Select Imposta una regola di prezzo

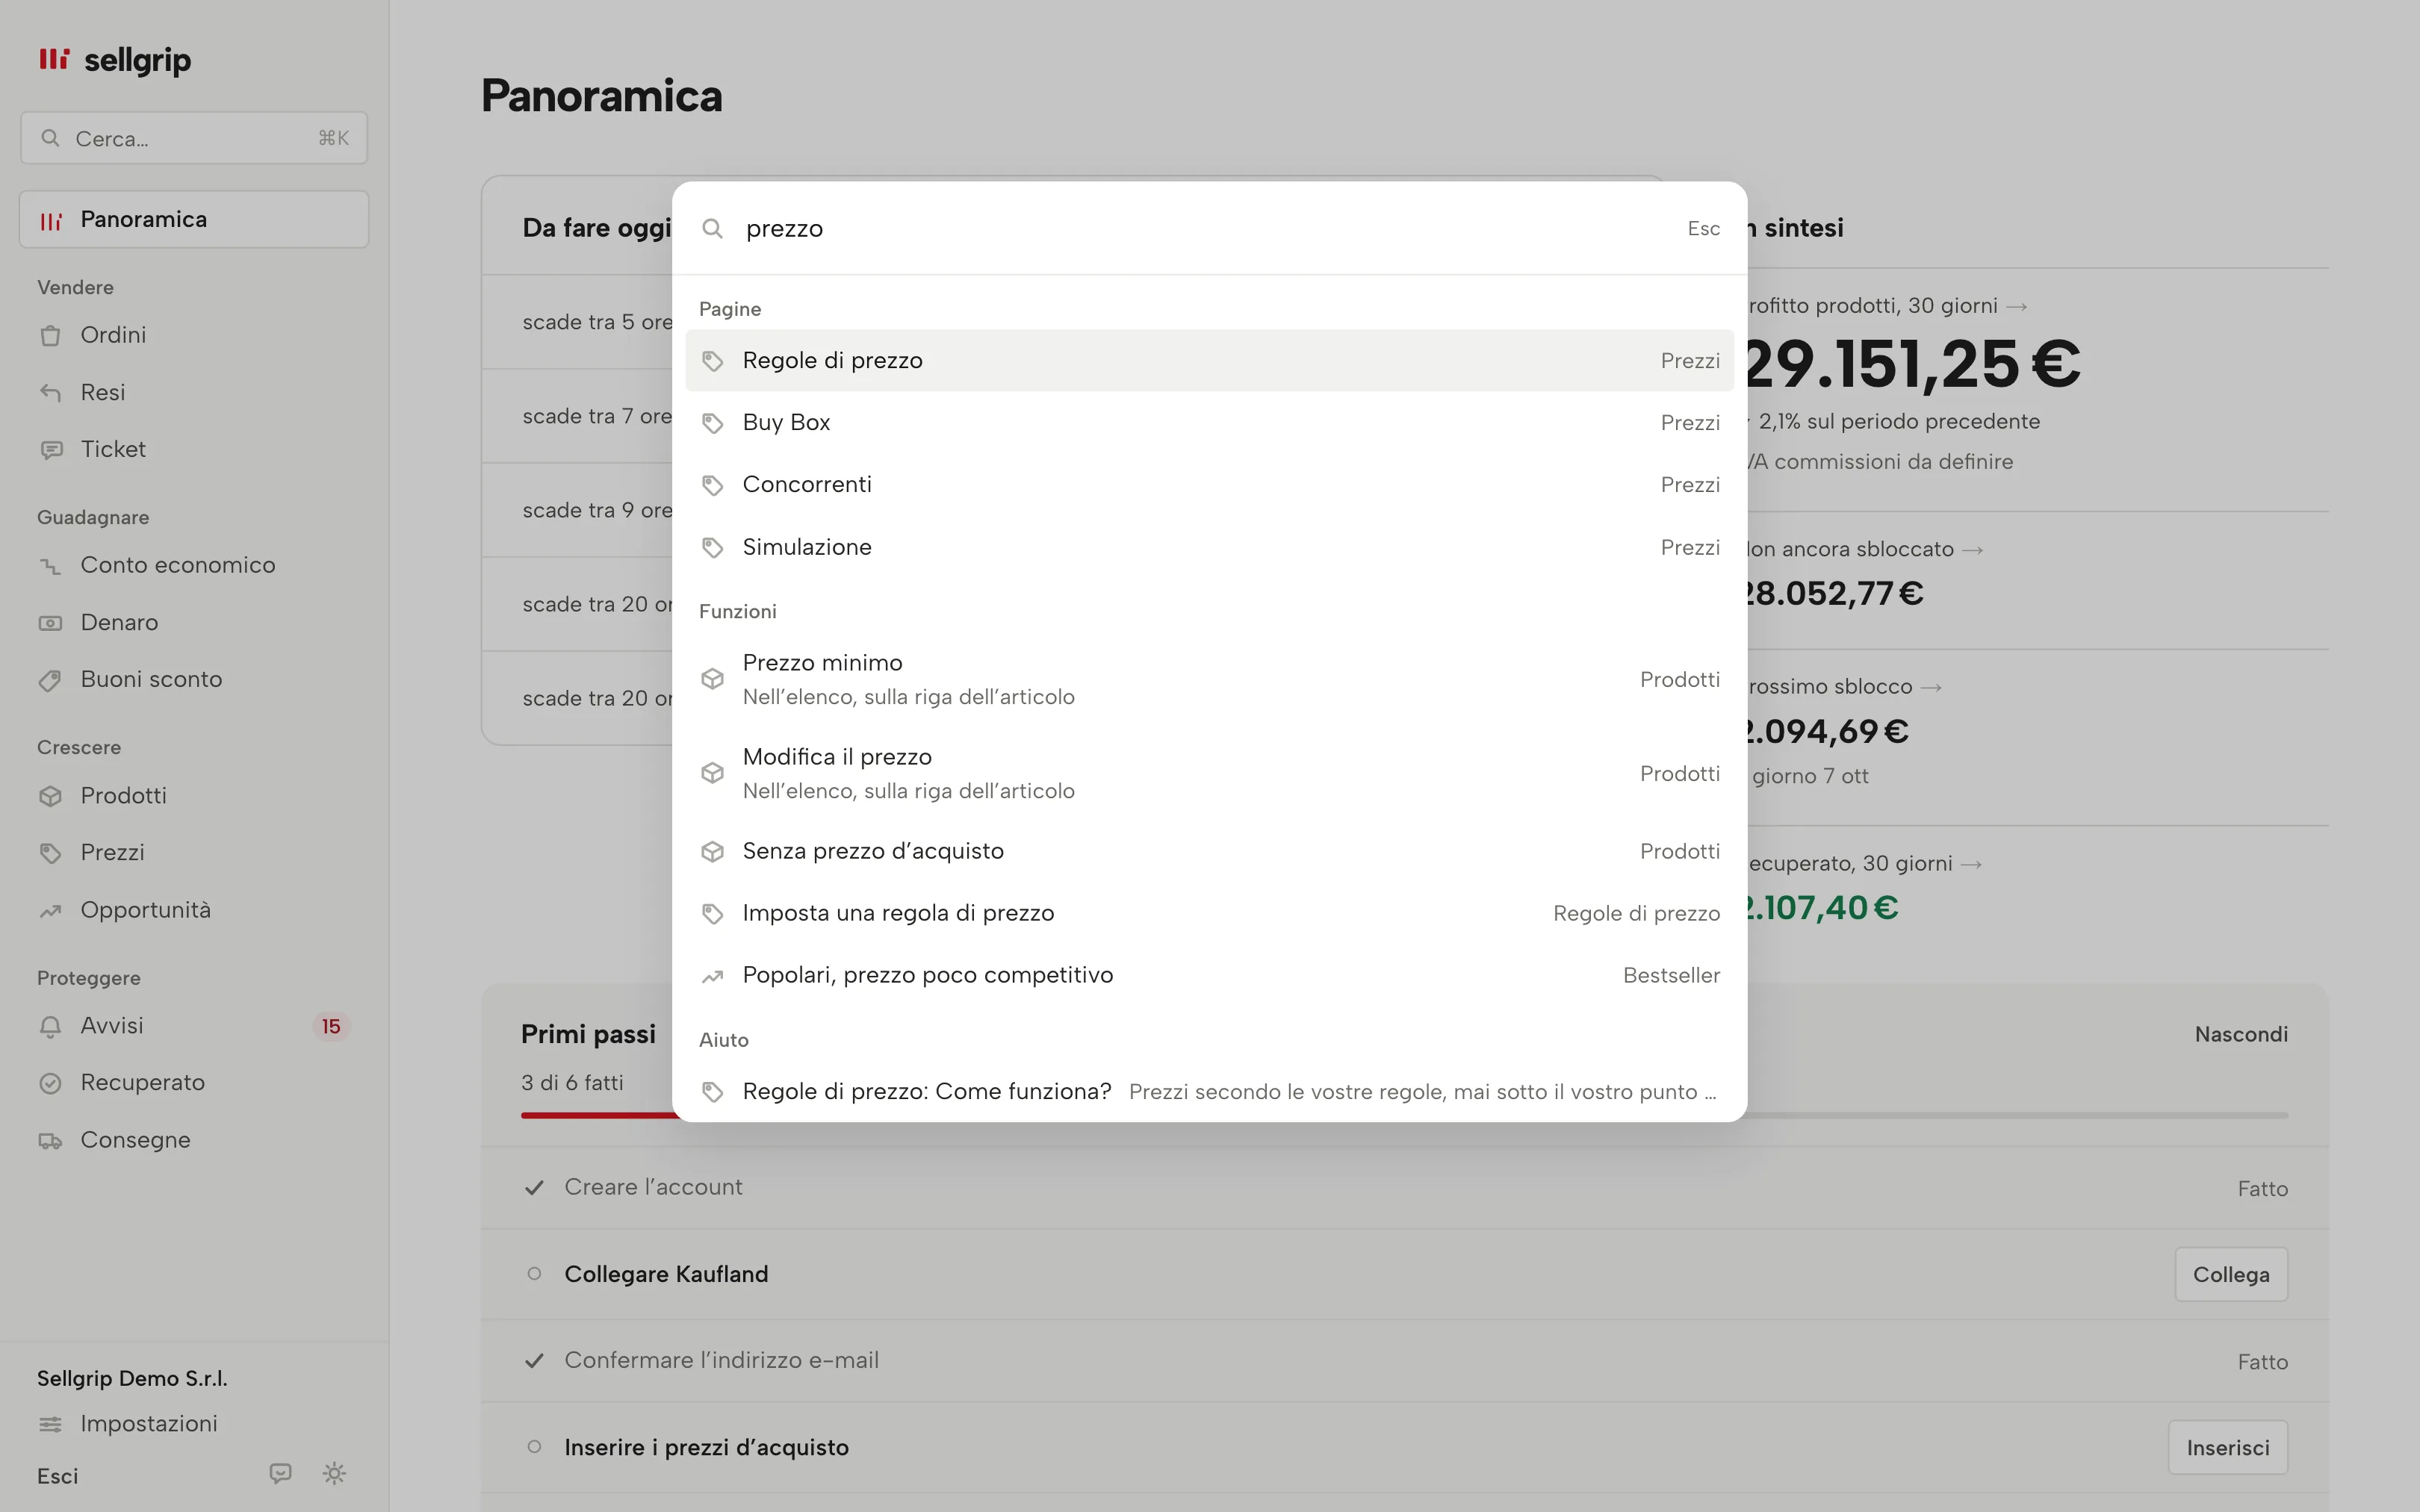tap(1209, 913)
